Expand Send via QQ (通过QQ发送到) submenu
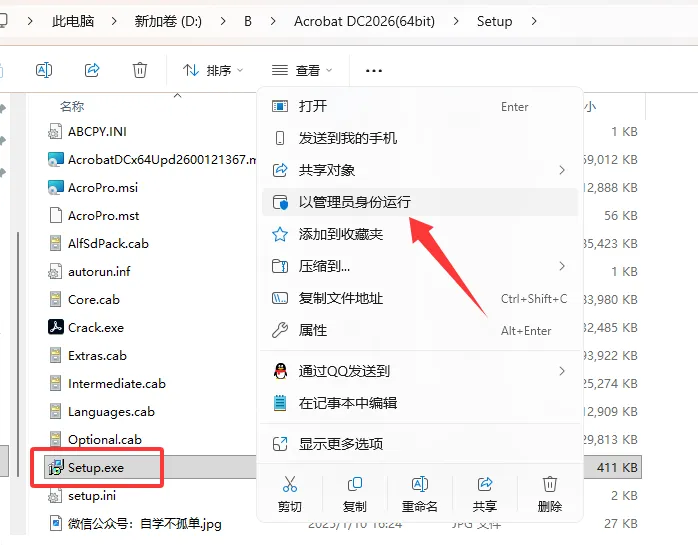The width and height of the screenshot is (698, 545). pyautogui.click(x=420, y=371)
